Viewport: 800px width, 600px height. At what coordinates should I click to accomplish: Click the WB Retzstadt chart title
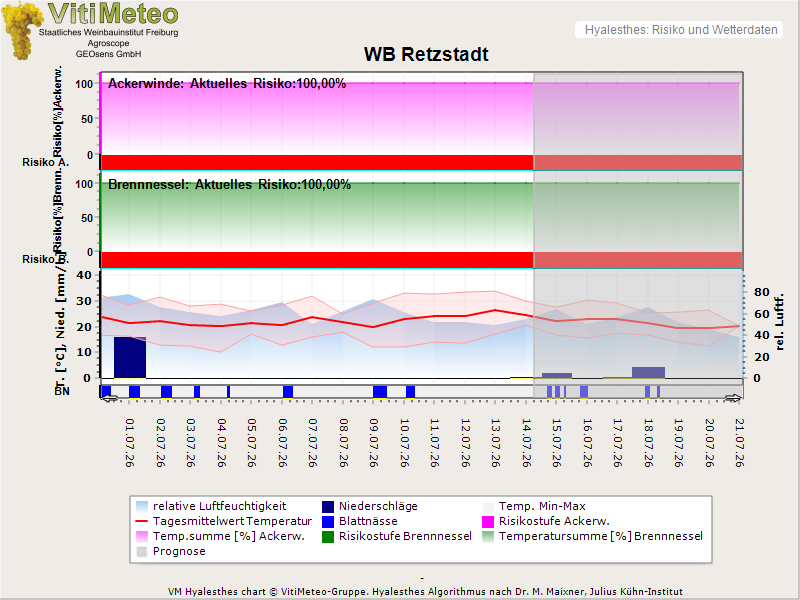click(426, 54)
